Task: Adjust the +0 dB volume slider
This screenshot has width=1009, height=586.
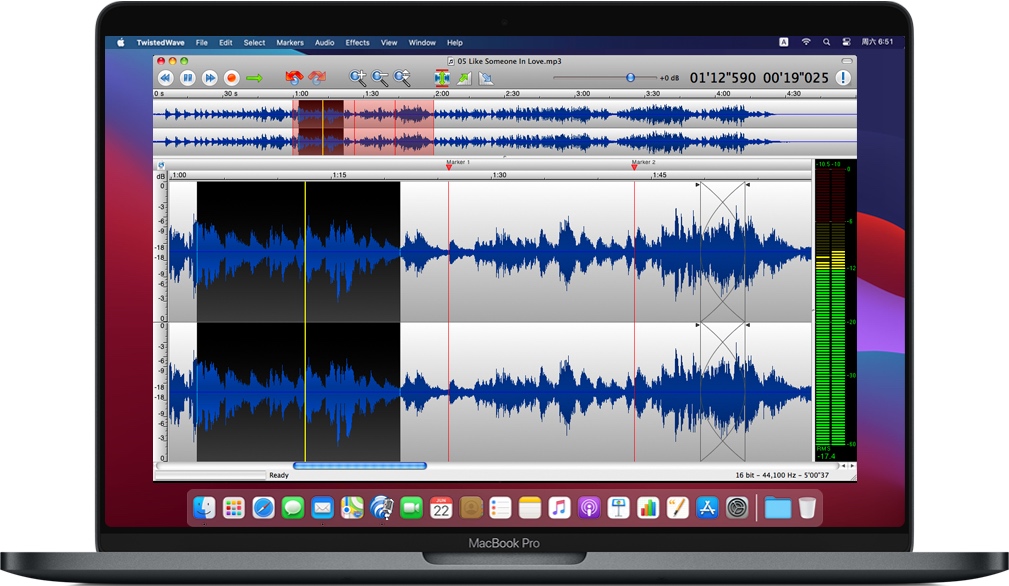Action: coord(629,77)
